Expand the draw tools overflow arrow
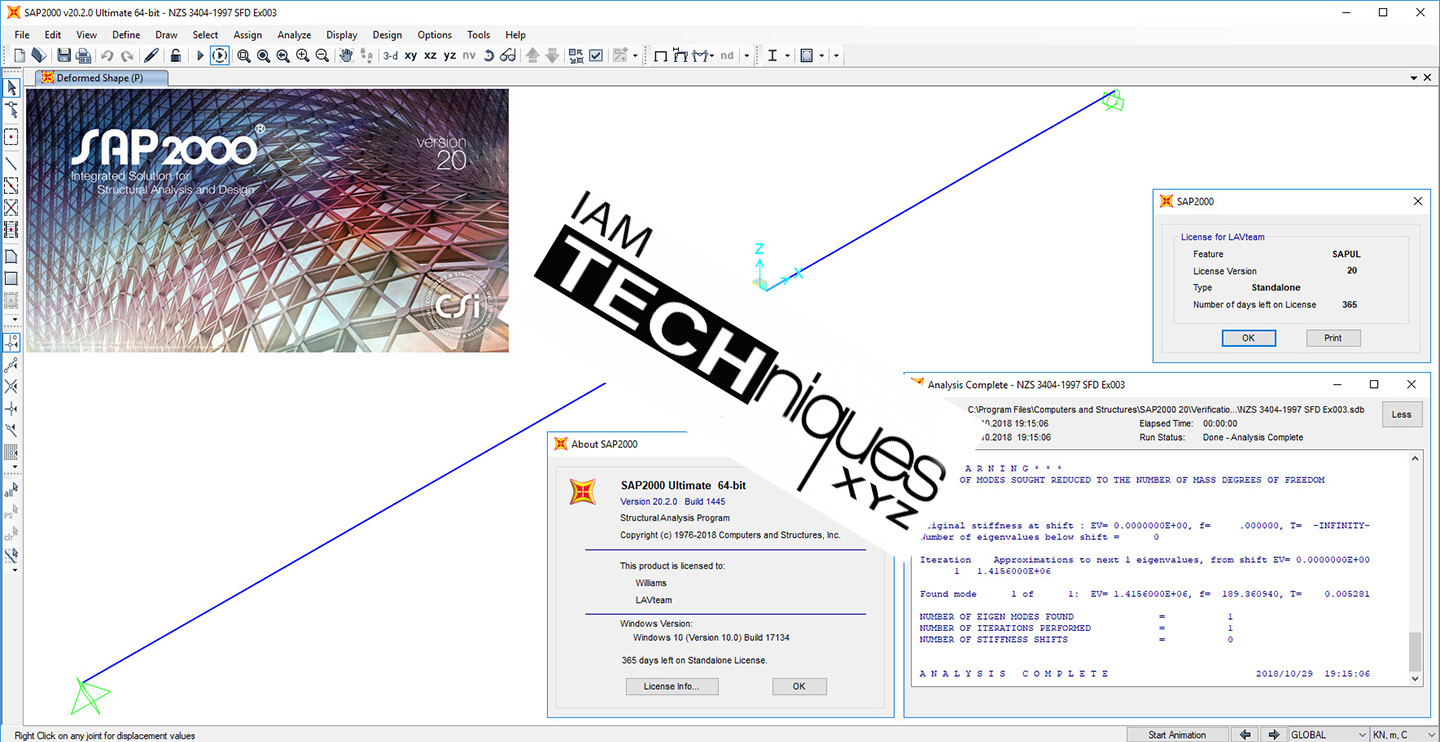The image size is (1440, 742). [x=14, y=320]
